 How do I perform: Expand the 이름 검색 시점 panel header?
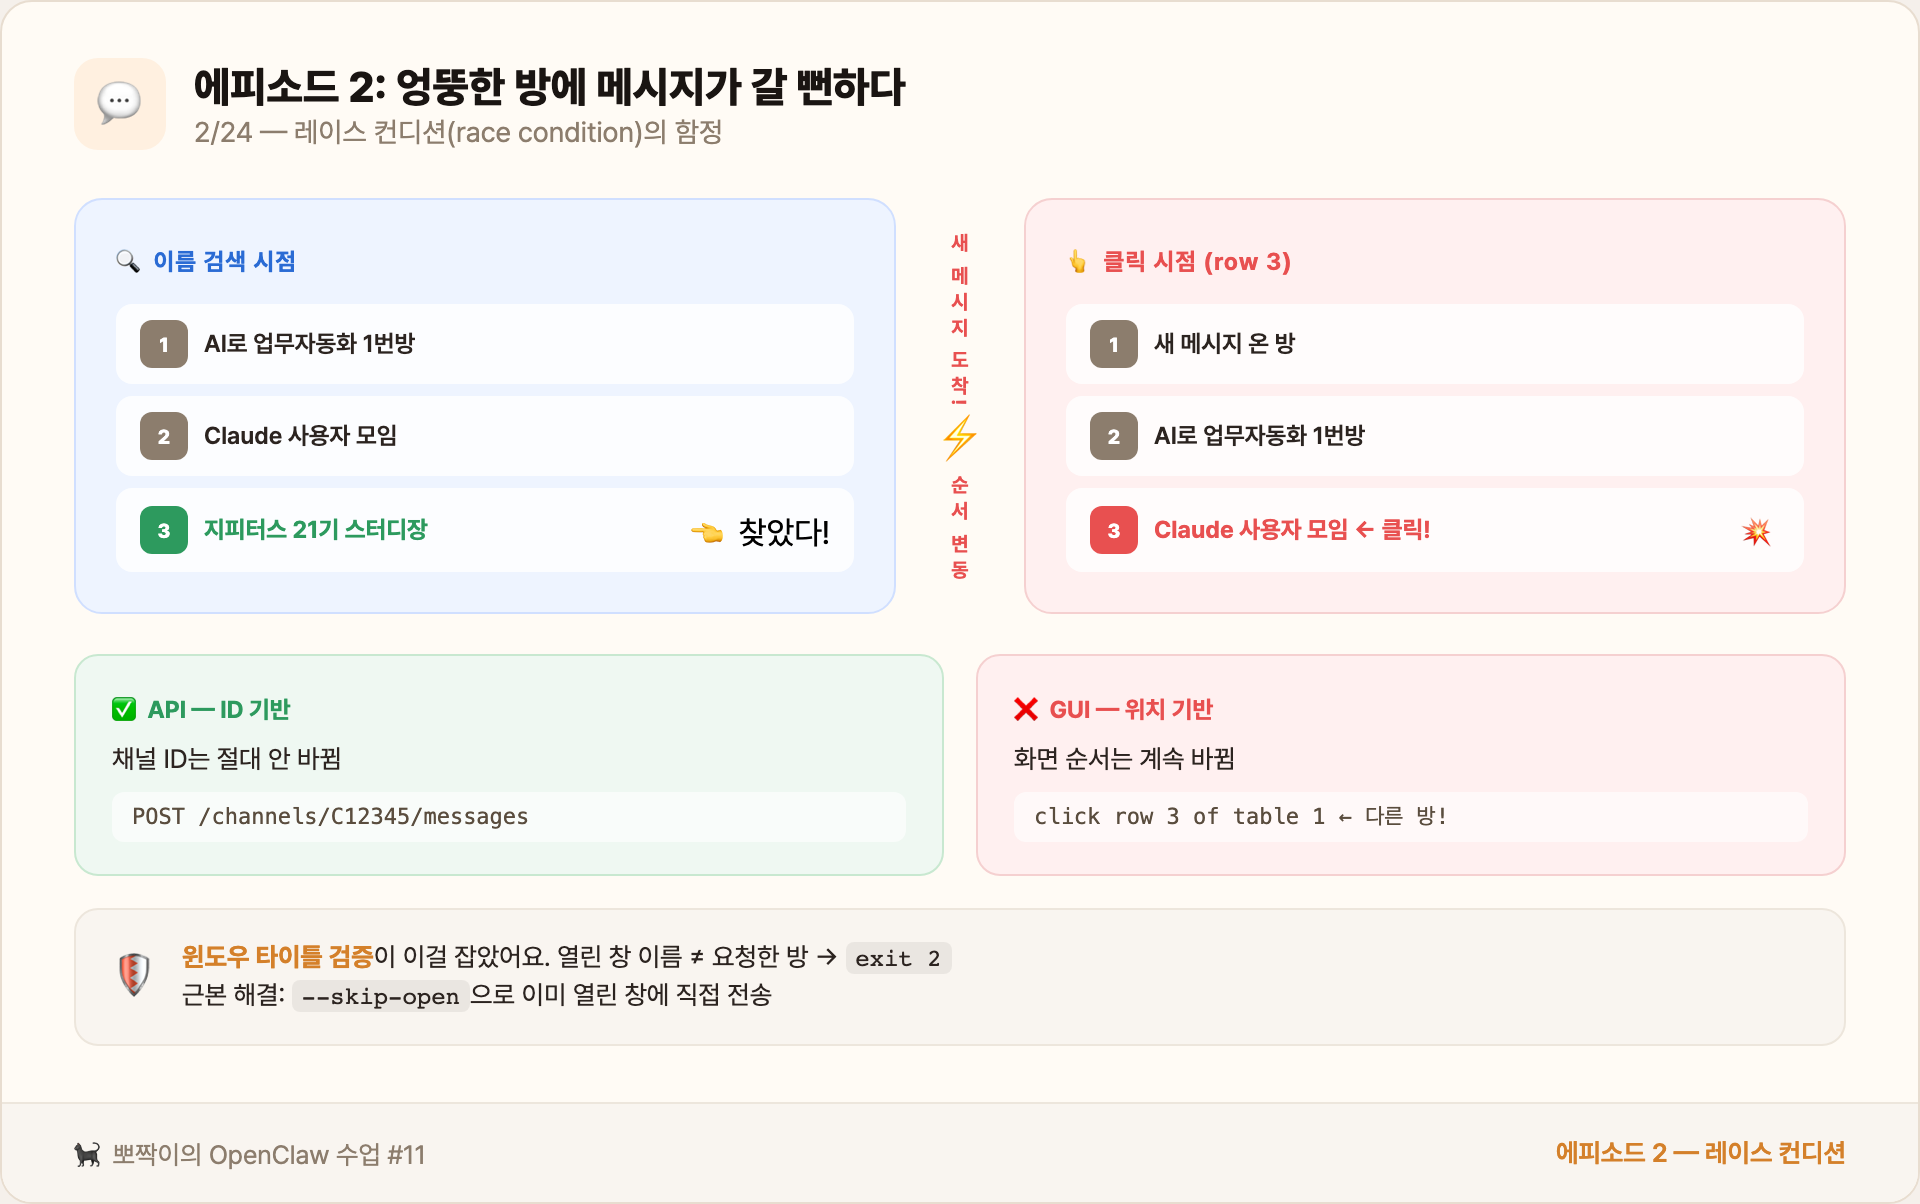pyautogui.click(x=226, y=261)
